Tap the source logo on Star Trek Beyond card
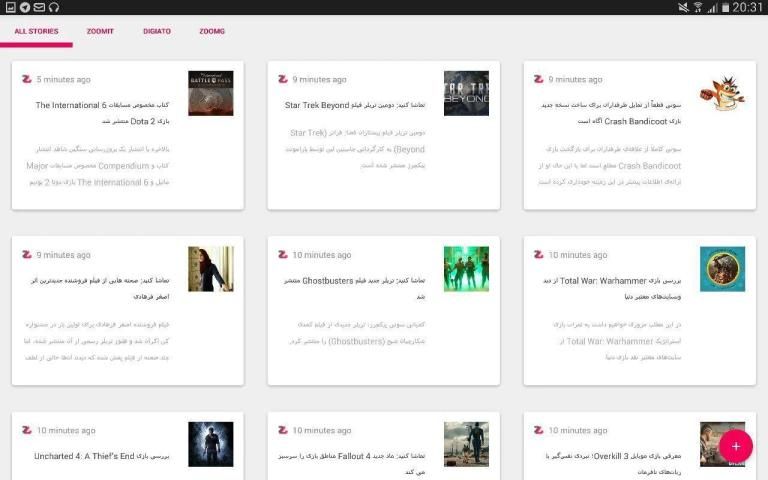This screenshot has height=480, width=768. 283,79
